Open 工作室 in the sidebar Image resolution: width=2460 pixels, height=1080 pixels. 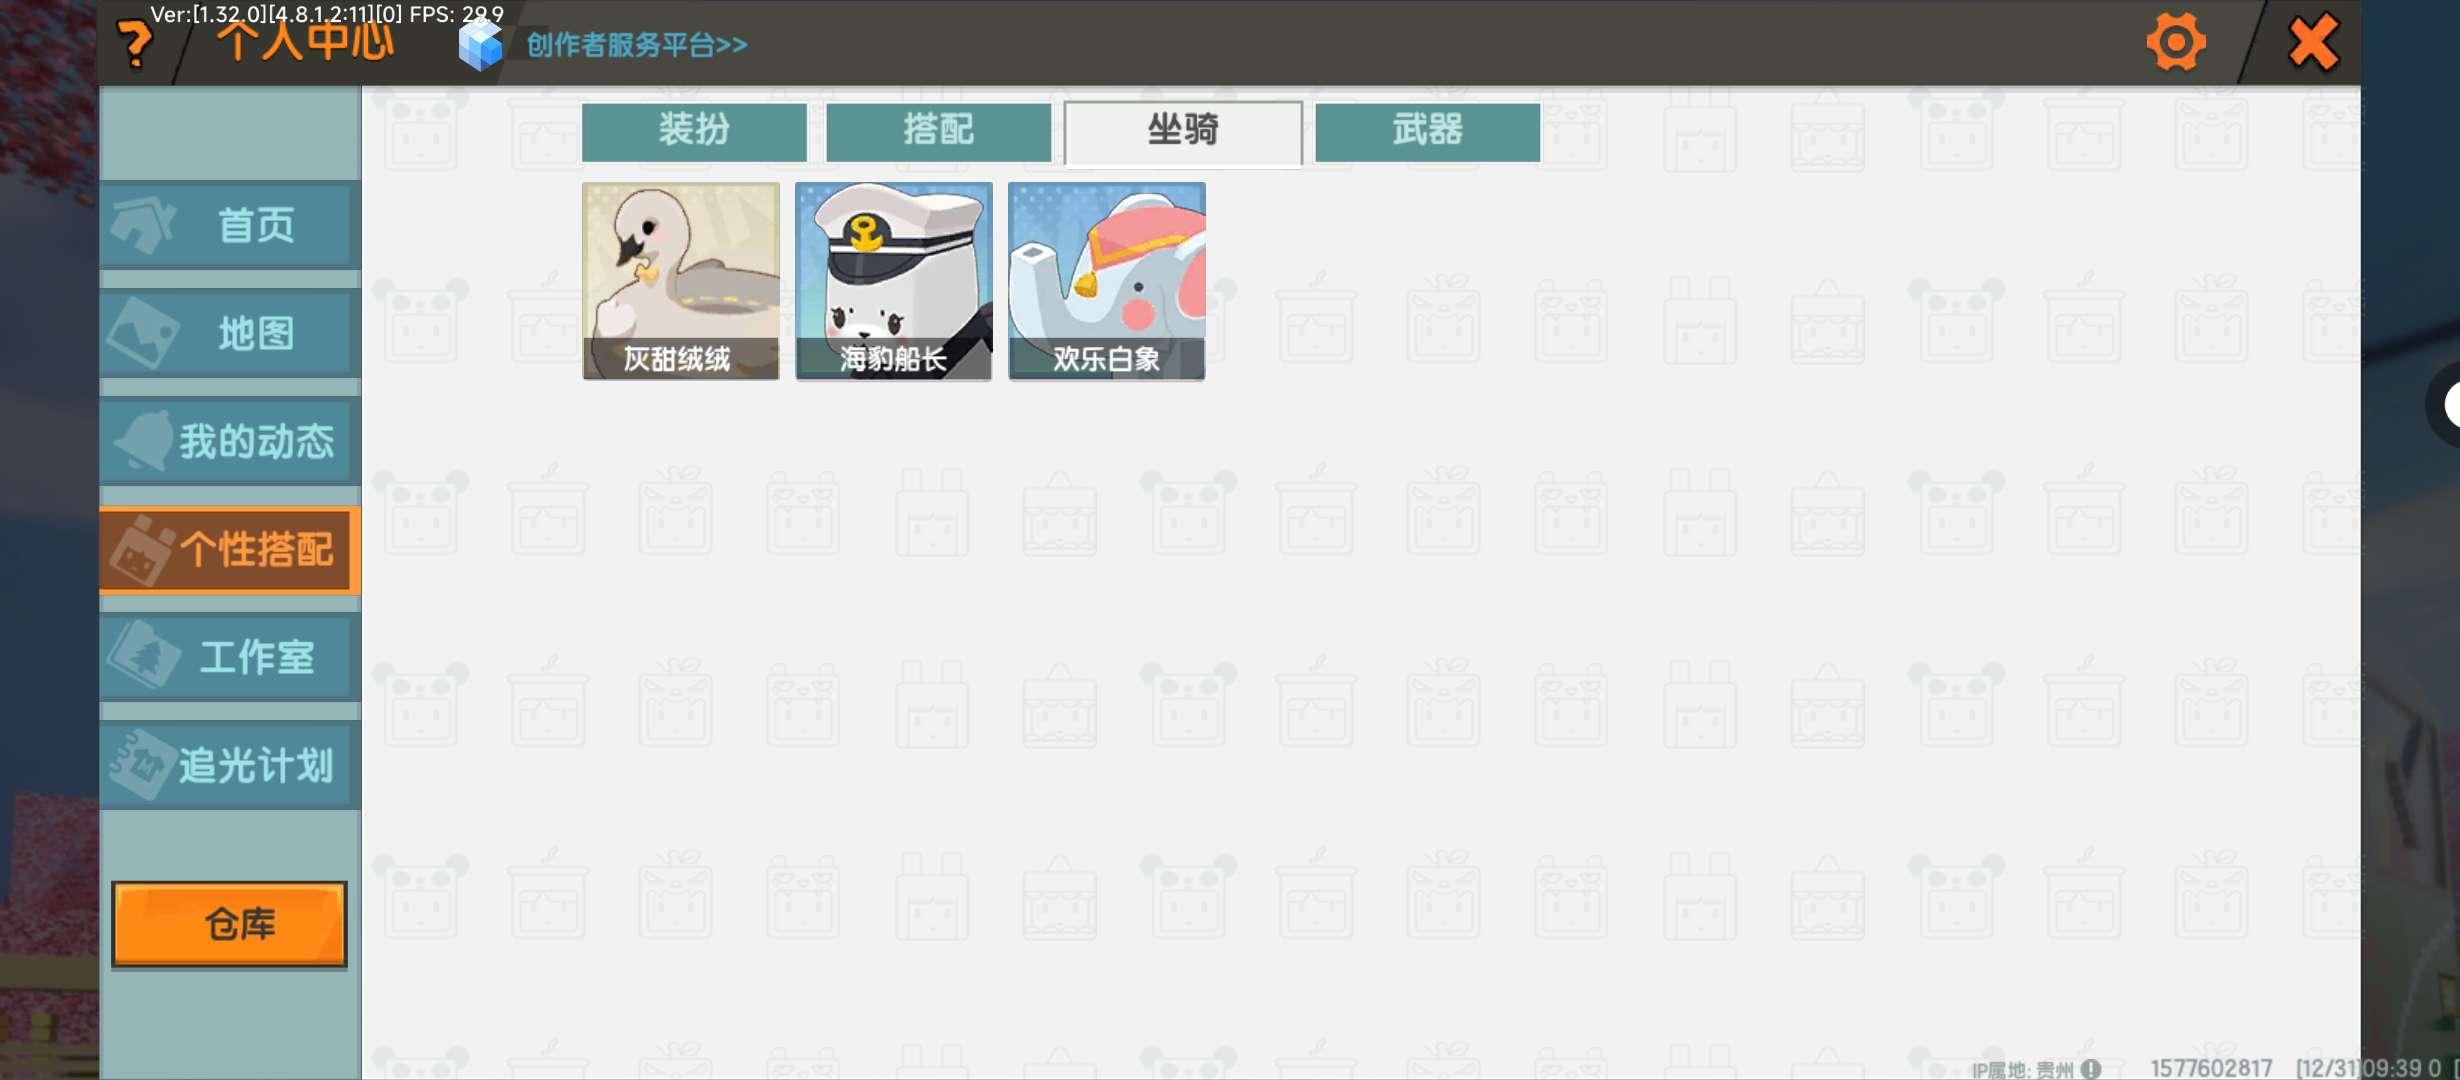click(230, 658)
